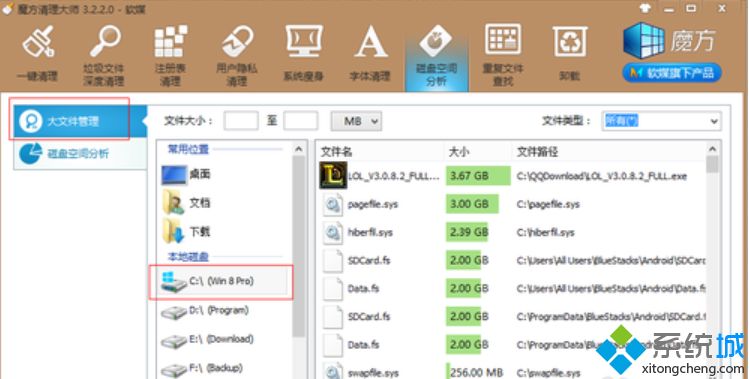Click the 3.00 GB size cell

472,204
